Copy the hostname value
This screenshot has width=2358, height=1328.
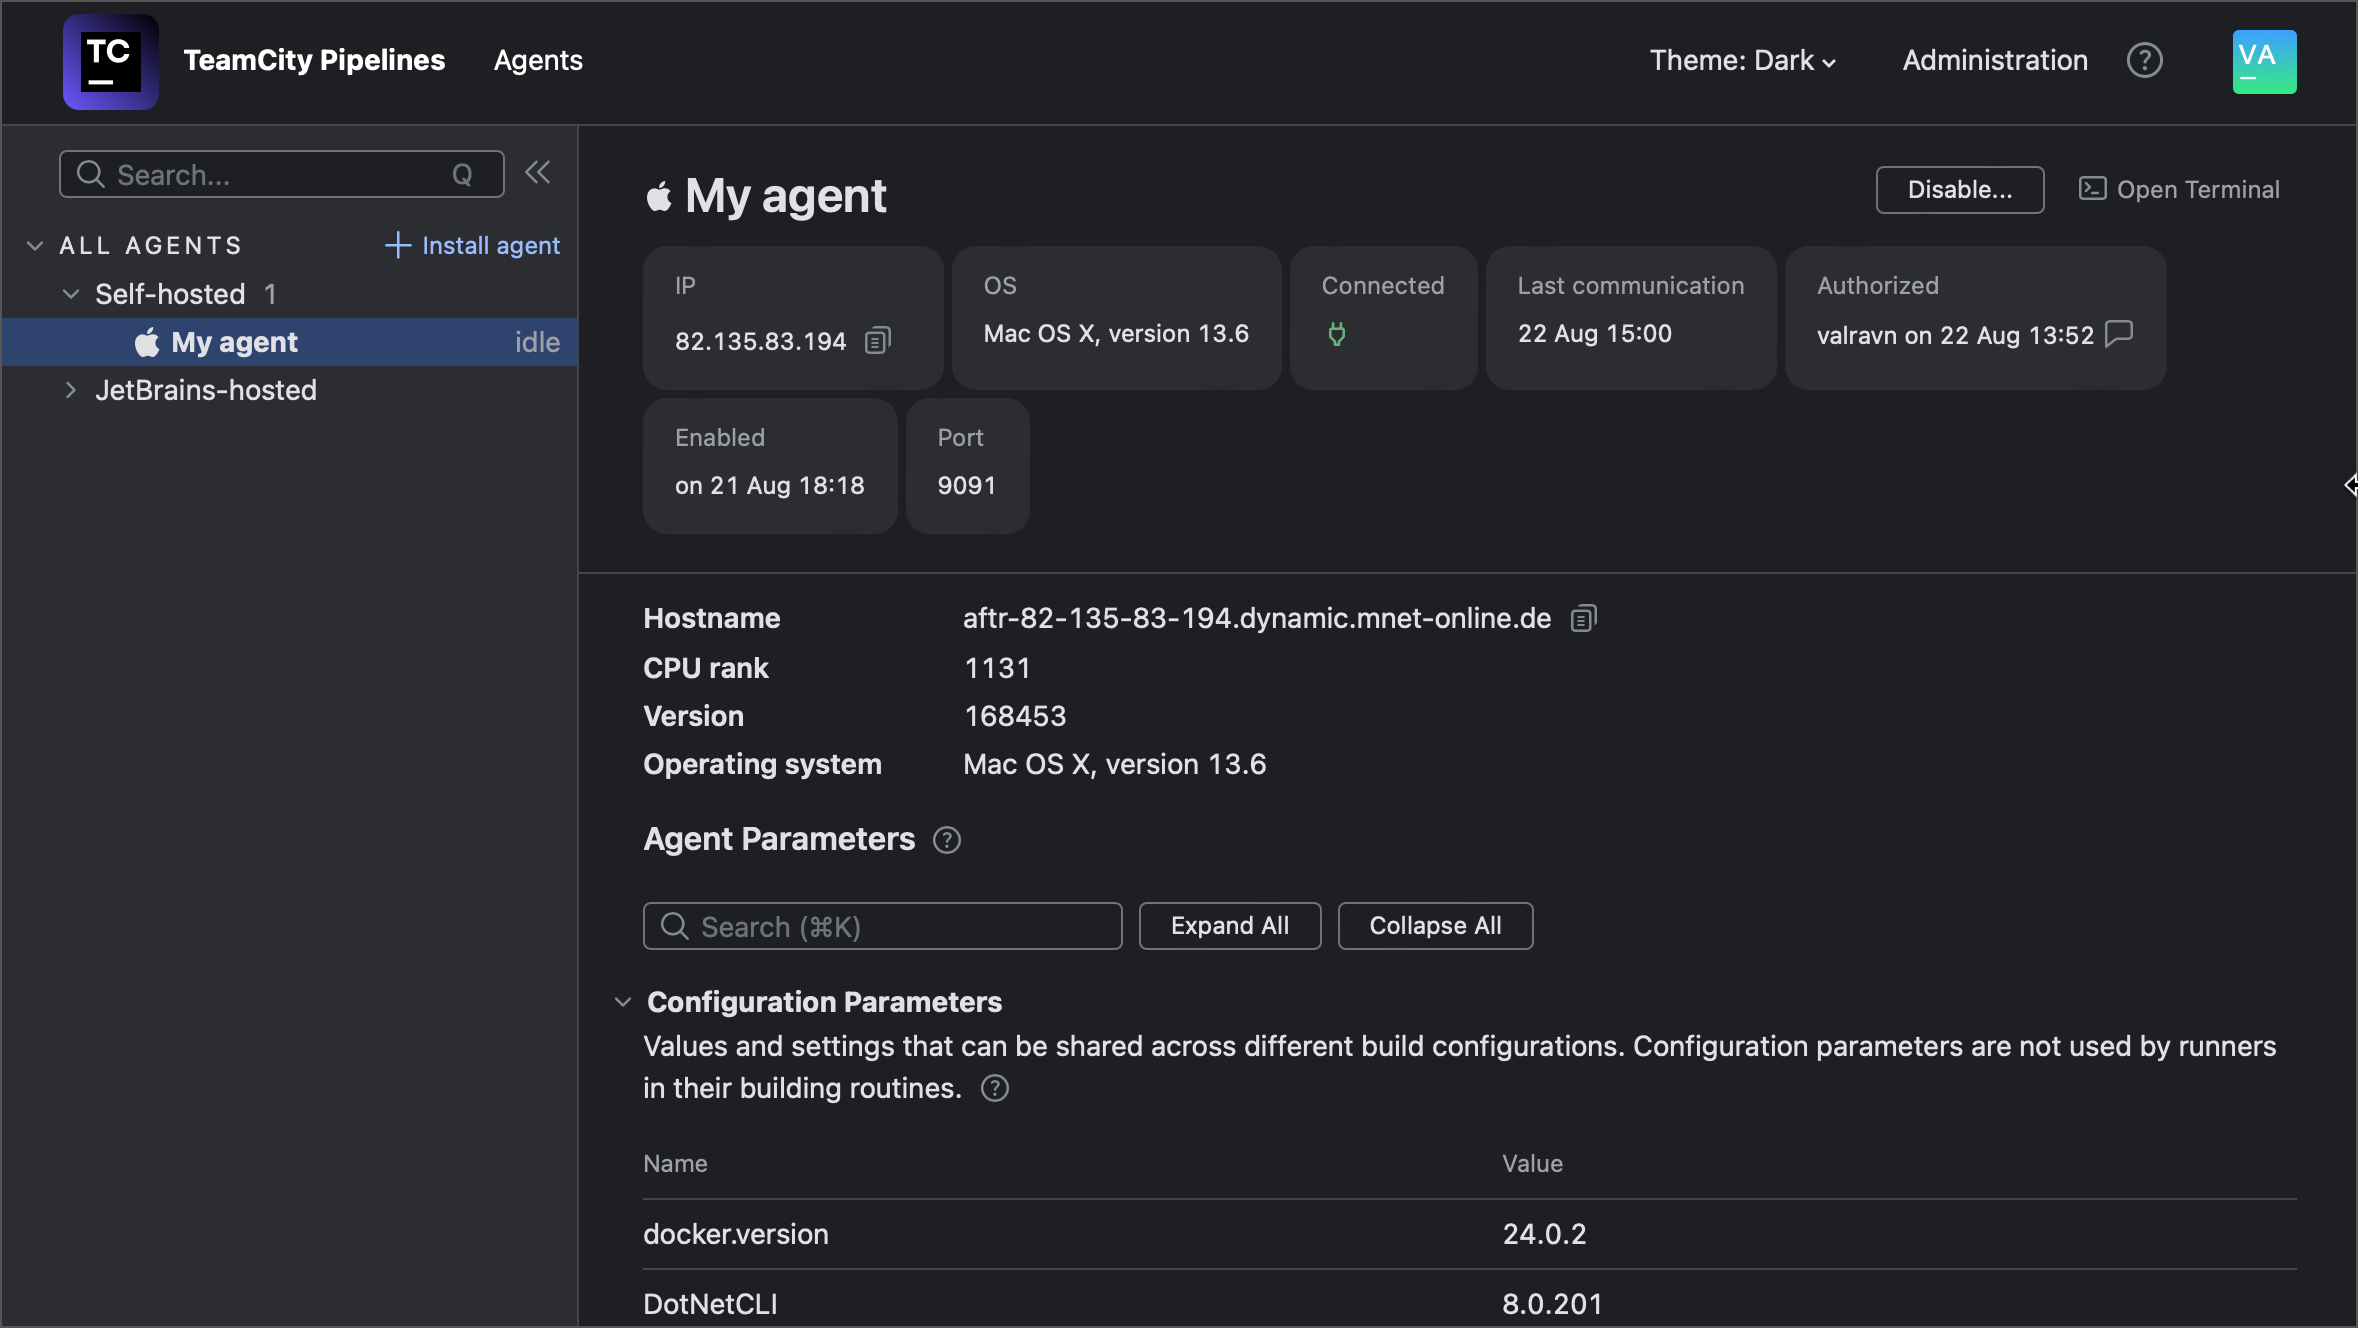1583,618
